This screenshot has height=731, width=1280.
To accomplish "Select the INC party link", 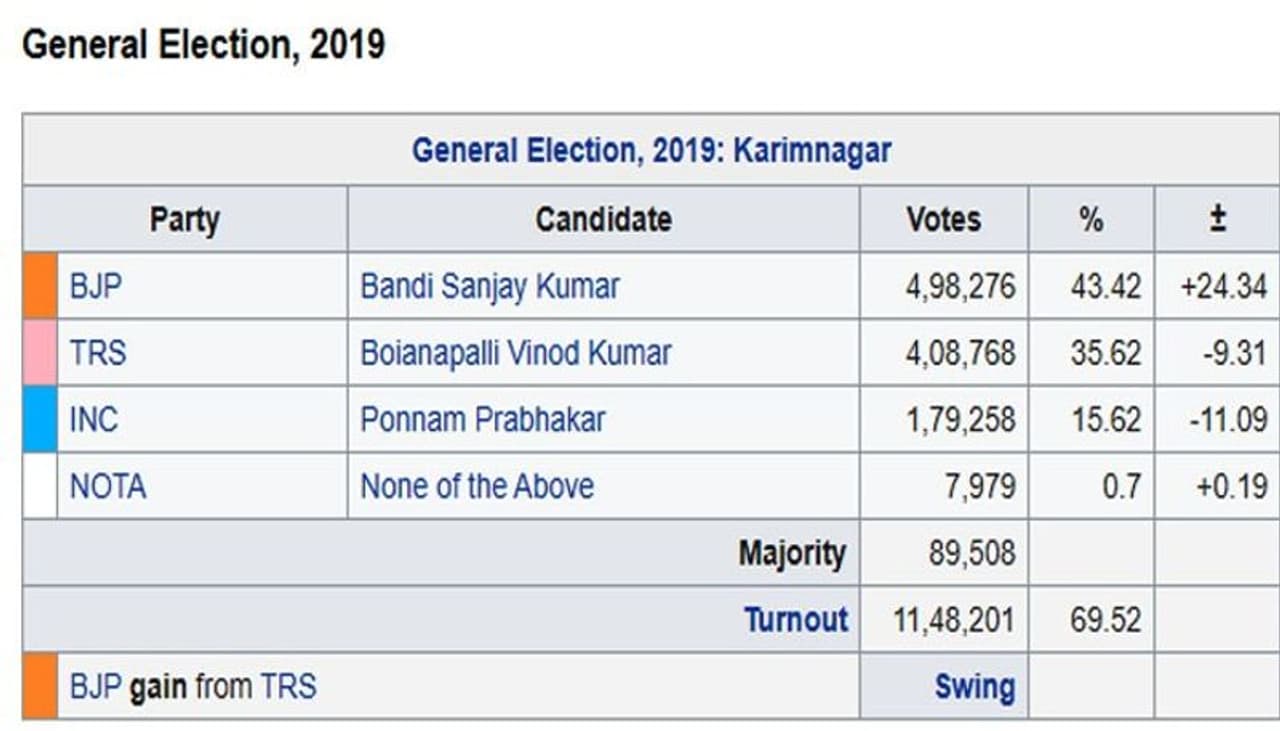I will (94, 419).
